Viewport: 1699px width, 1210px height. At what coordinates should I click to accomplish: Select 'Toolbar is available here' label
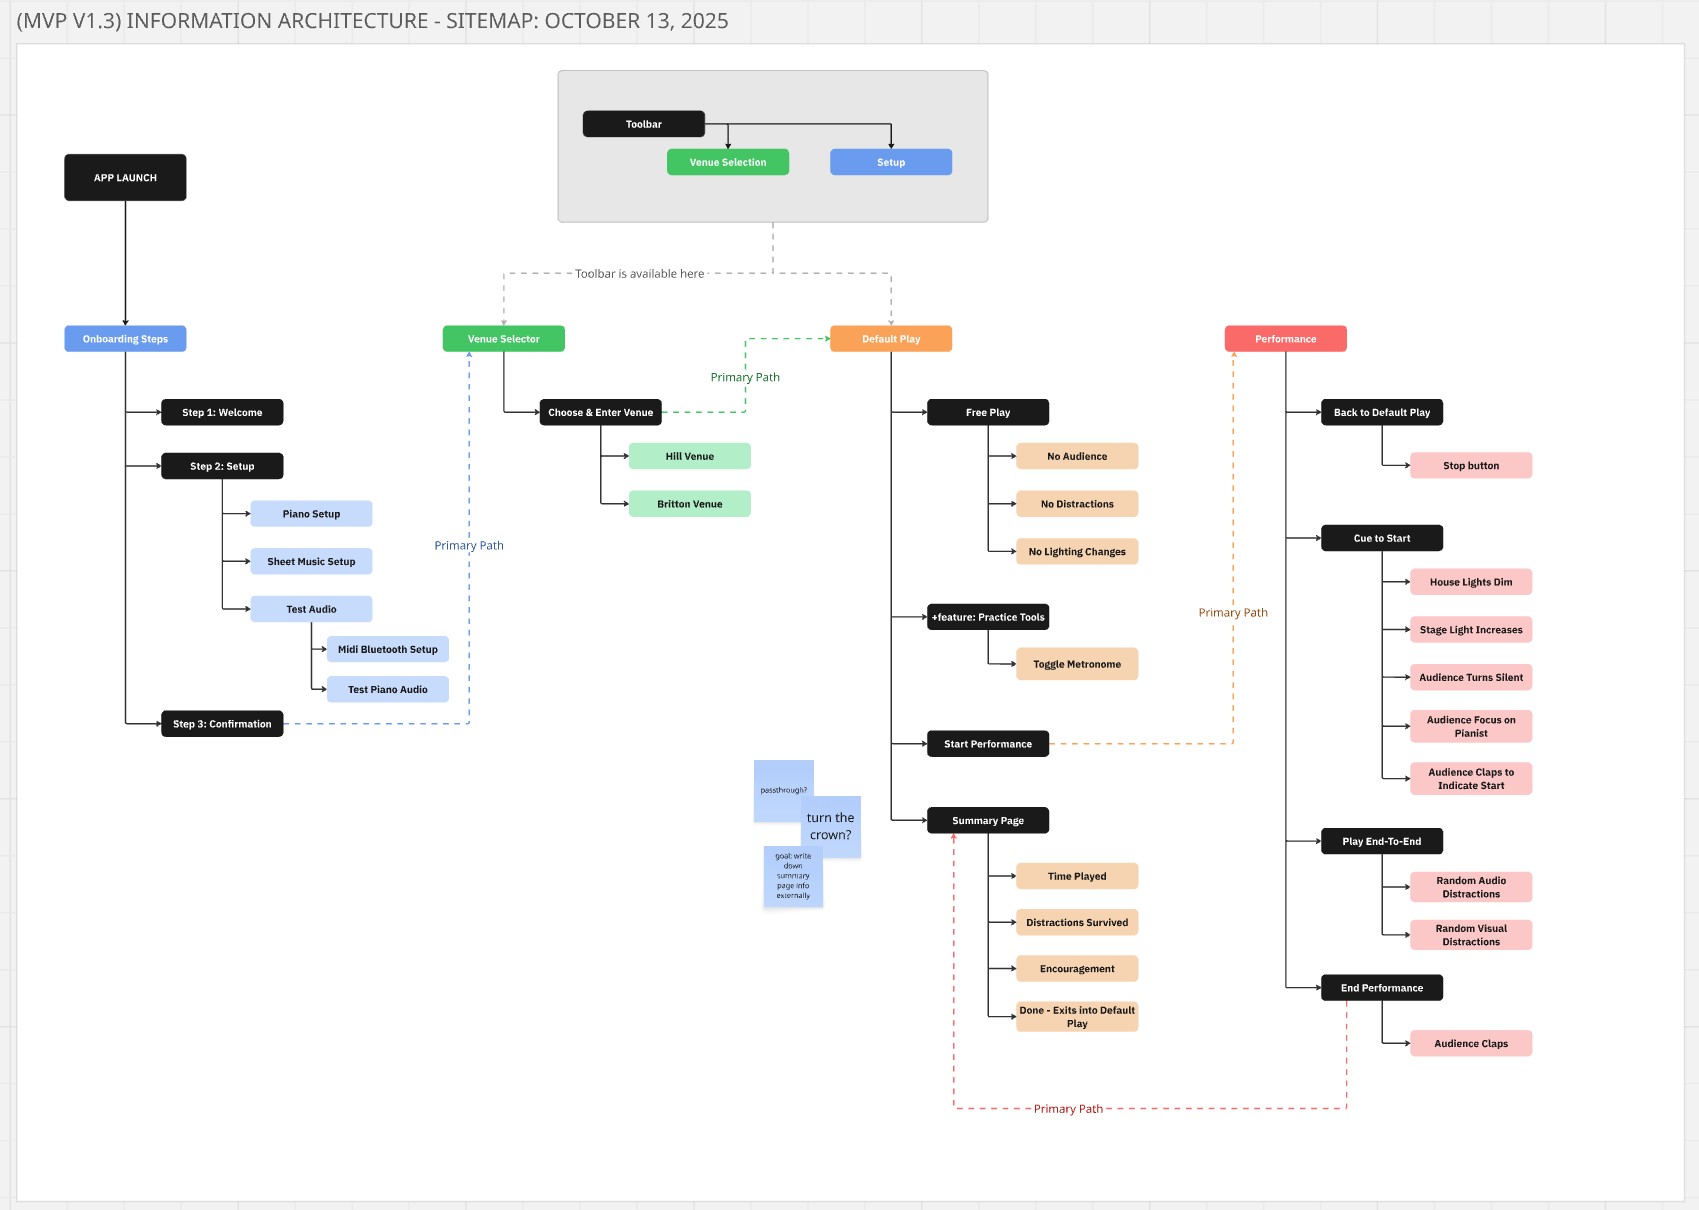coord(640,273)
